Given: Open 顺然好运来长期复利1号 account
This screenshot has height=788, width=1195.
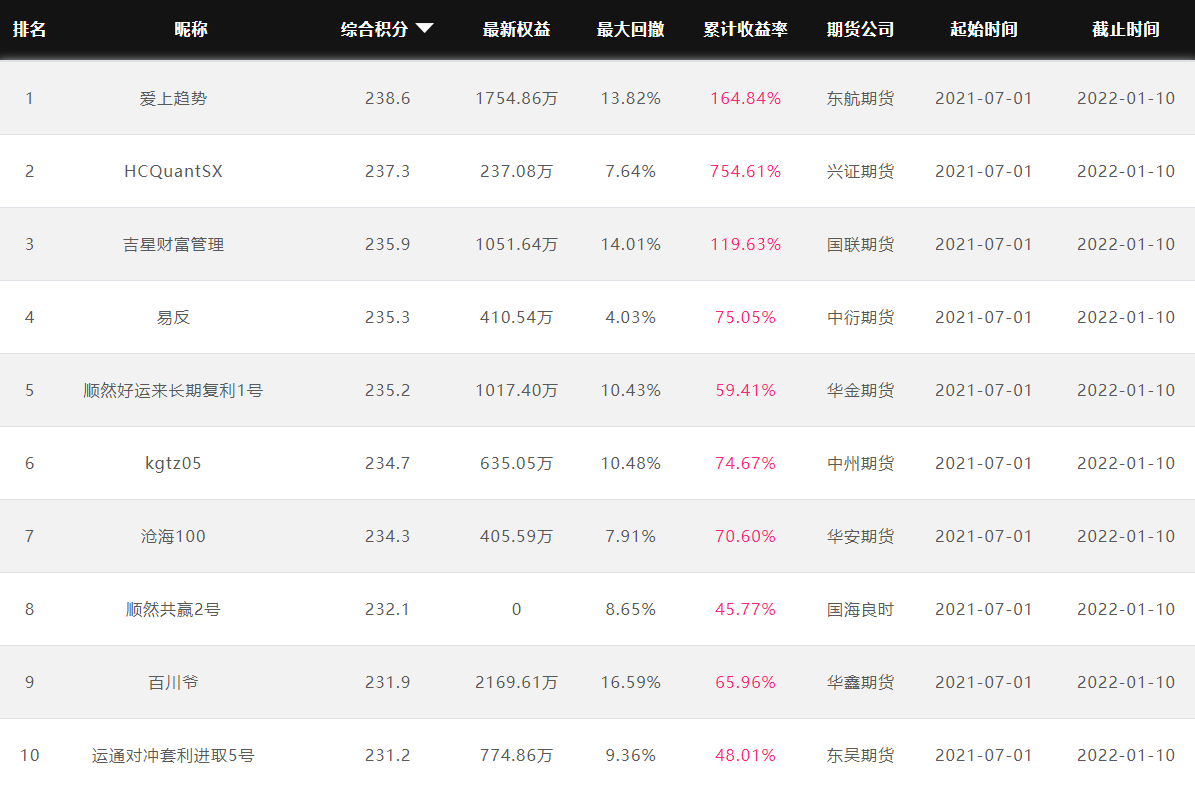Looking at the screenshot, I should coord(173,390).
